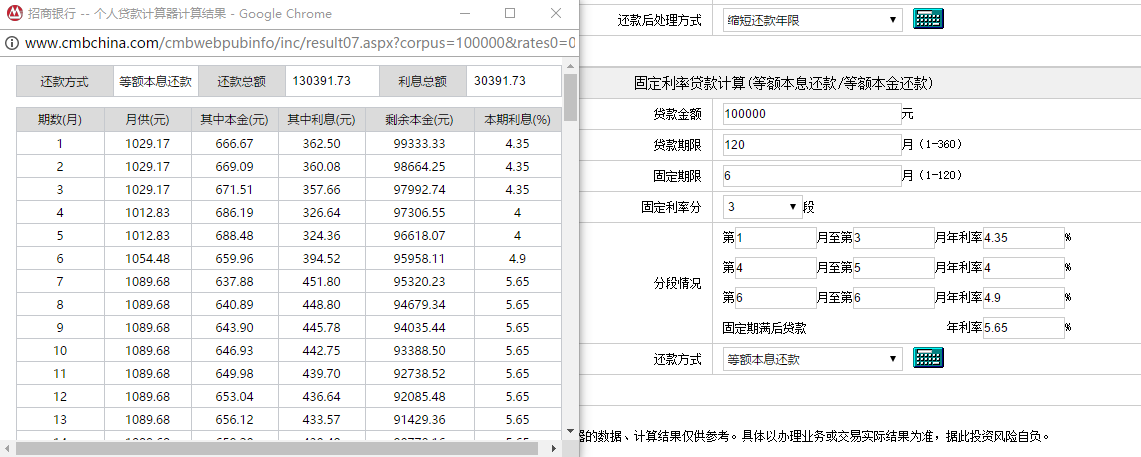Click the address bar URL text
The height and width of the screenshot is (457, 1141).
pos(300,42)
